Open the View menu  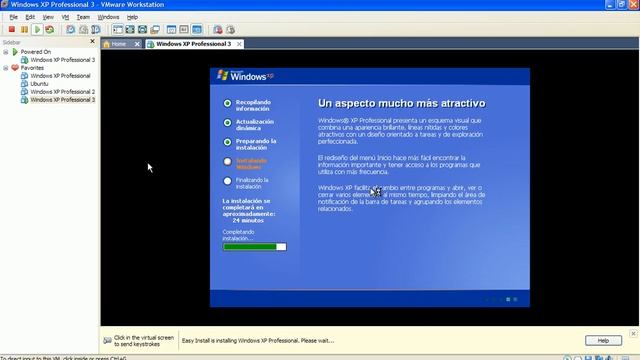pyautogui.click(x=48, y=17)
